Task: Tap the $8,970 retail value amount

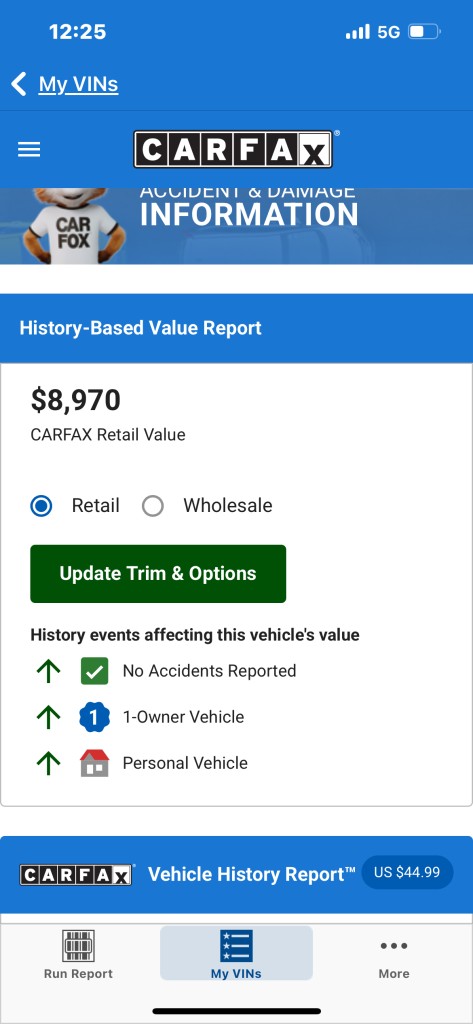Action: [x=76, y=400]
